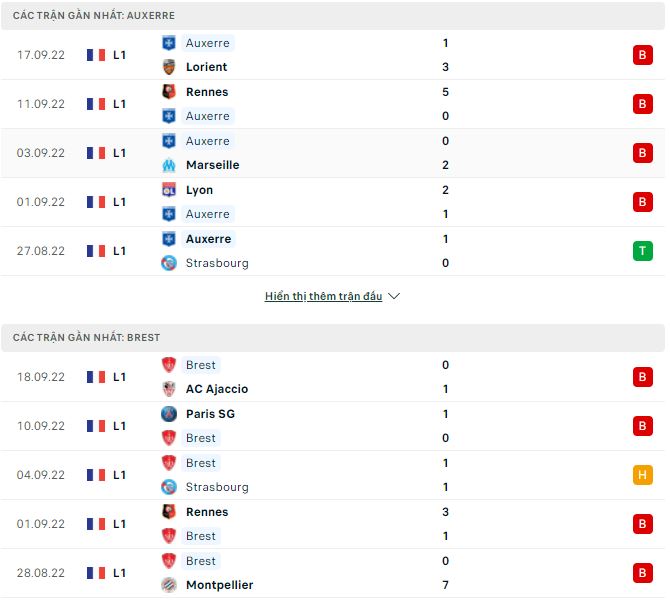Click the Lorient club crest icon
670x600 pixels.
tap(169, 67)
